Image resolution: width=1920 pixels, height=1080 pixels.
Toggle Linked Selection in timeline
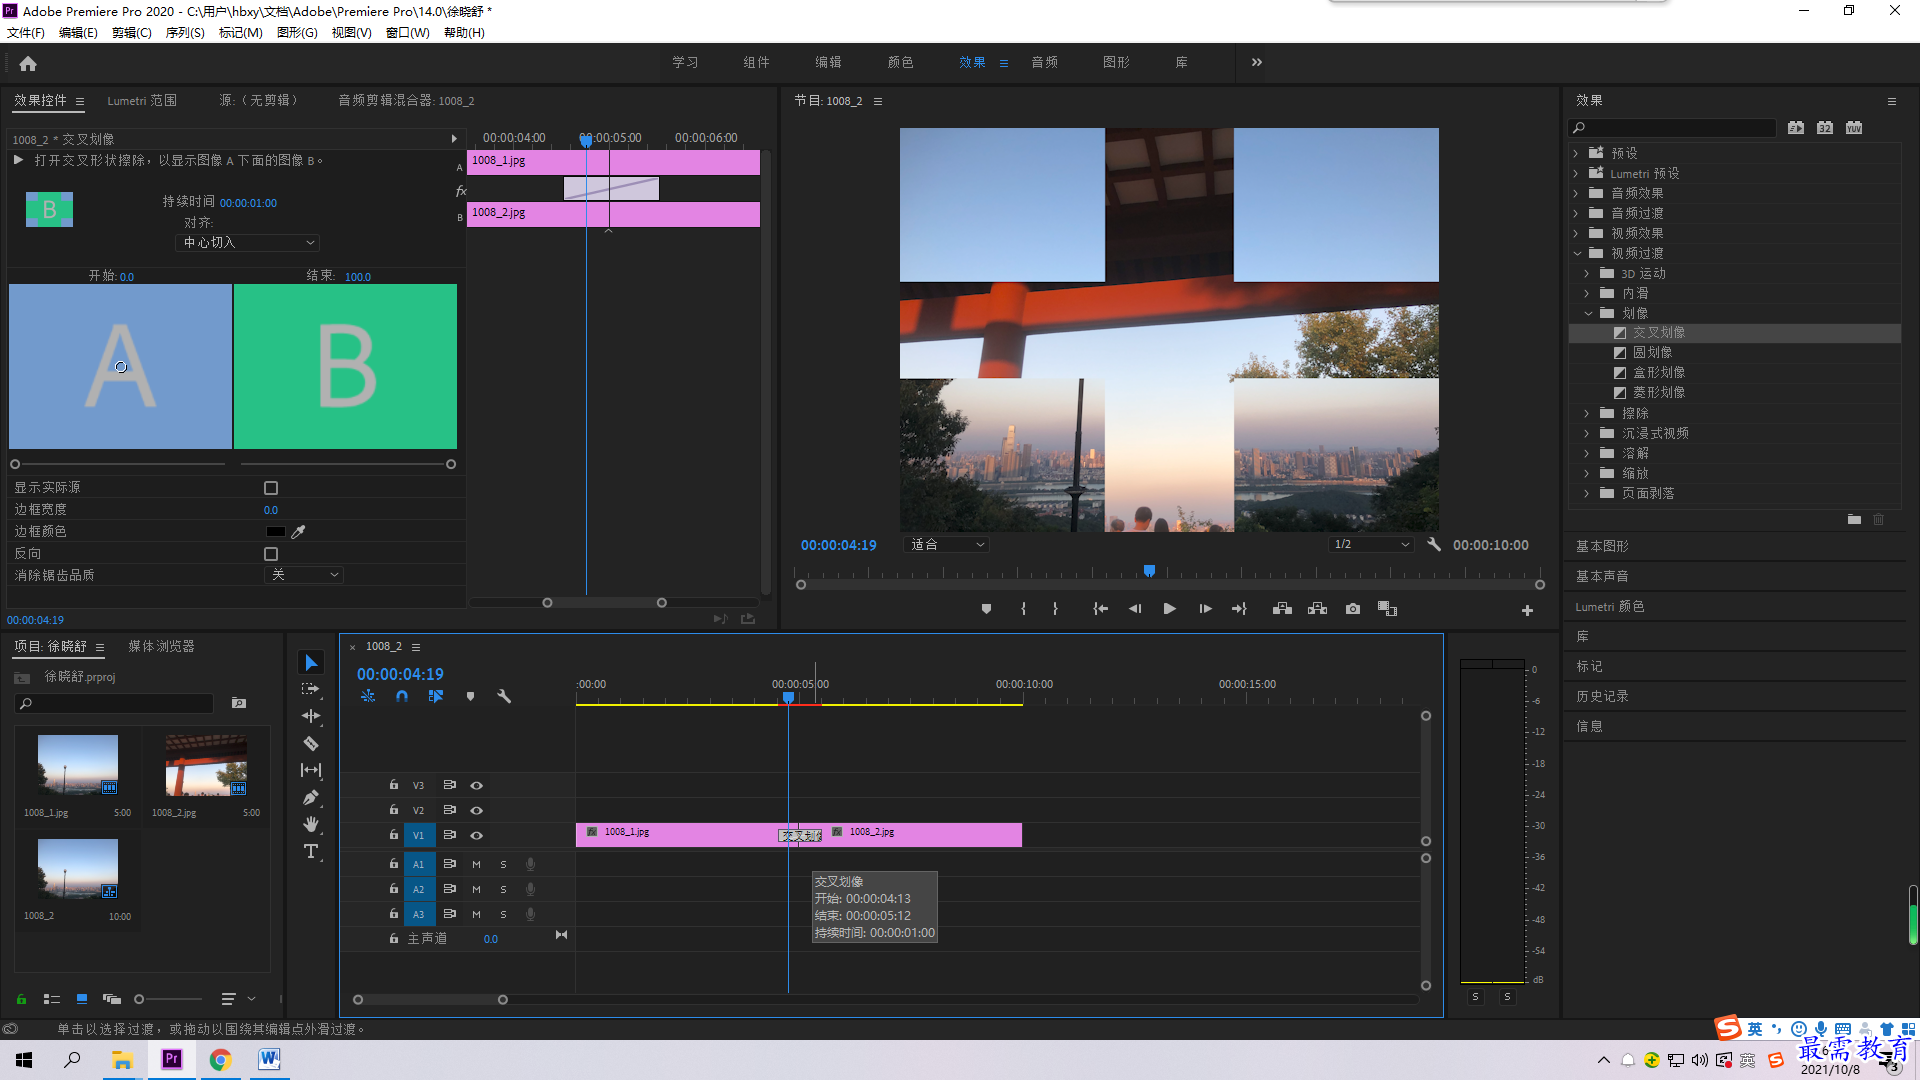(435, 696)
